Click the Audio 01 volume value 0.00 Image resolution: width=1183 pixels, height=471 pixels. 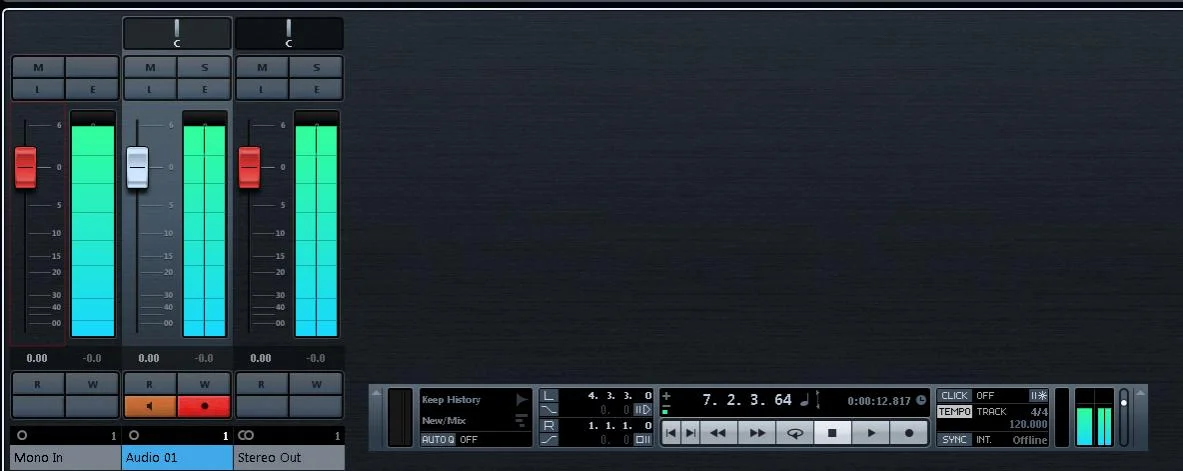(x=149, y=359)
